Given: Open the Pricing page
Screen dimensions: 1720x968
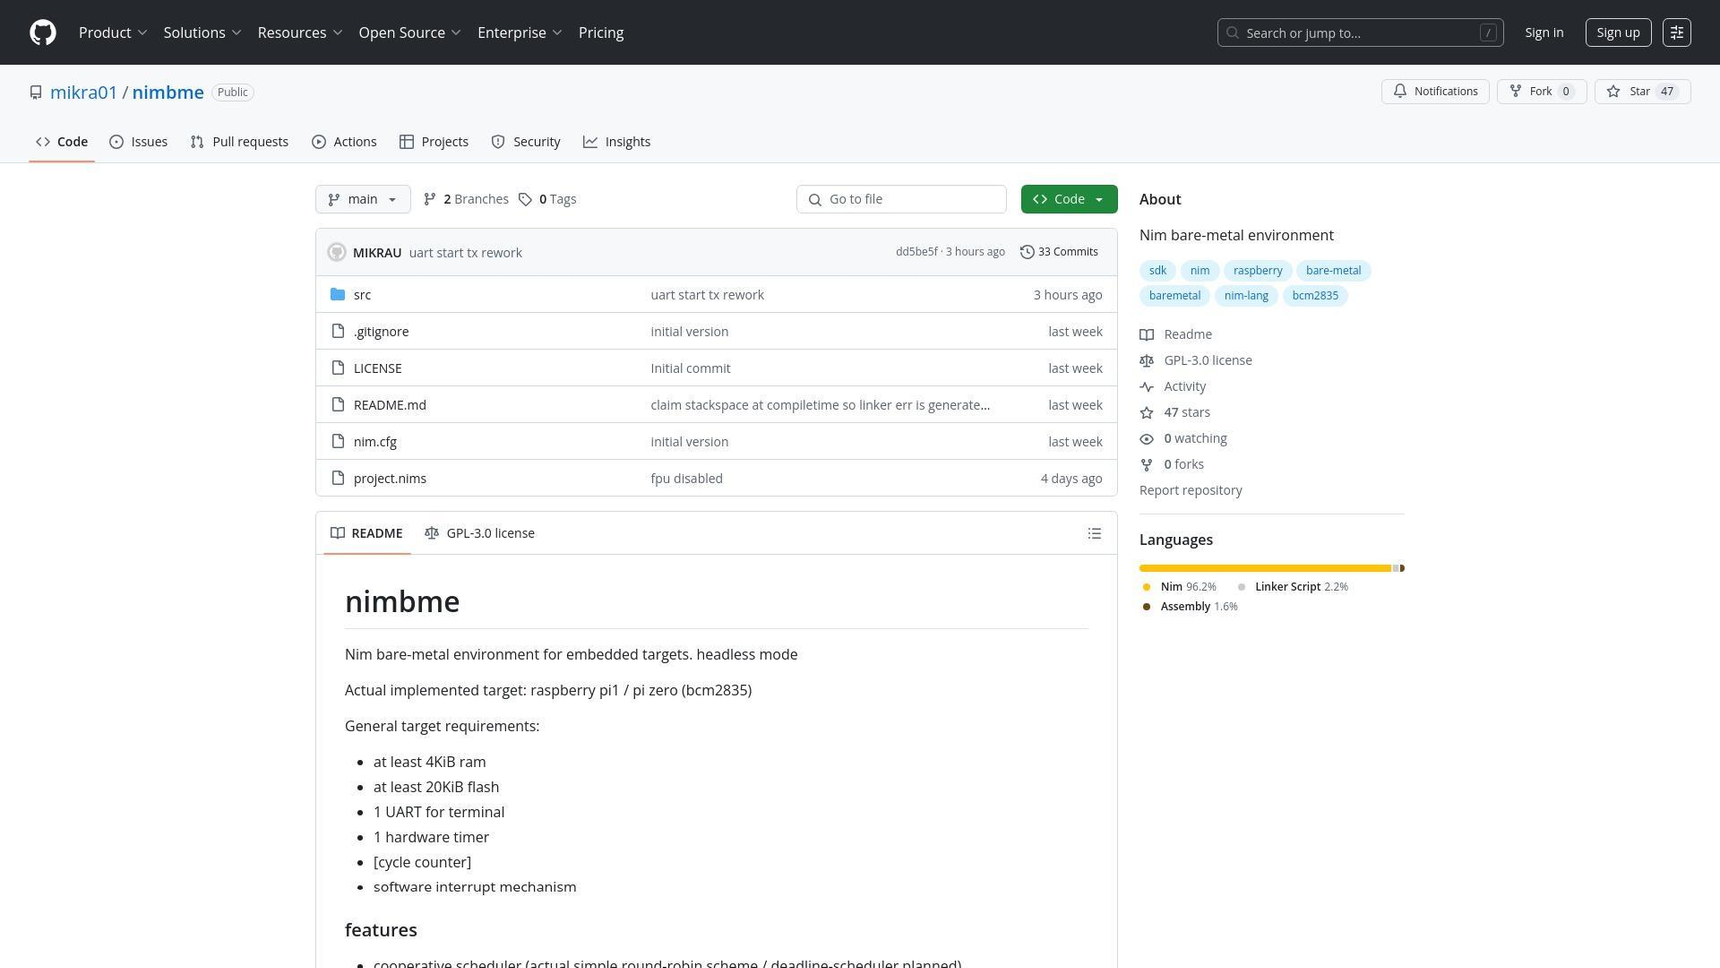Looking at the screenshot, I should (601, 32).
